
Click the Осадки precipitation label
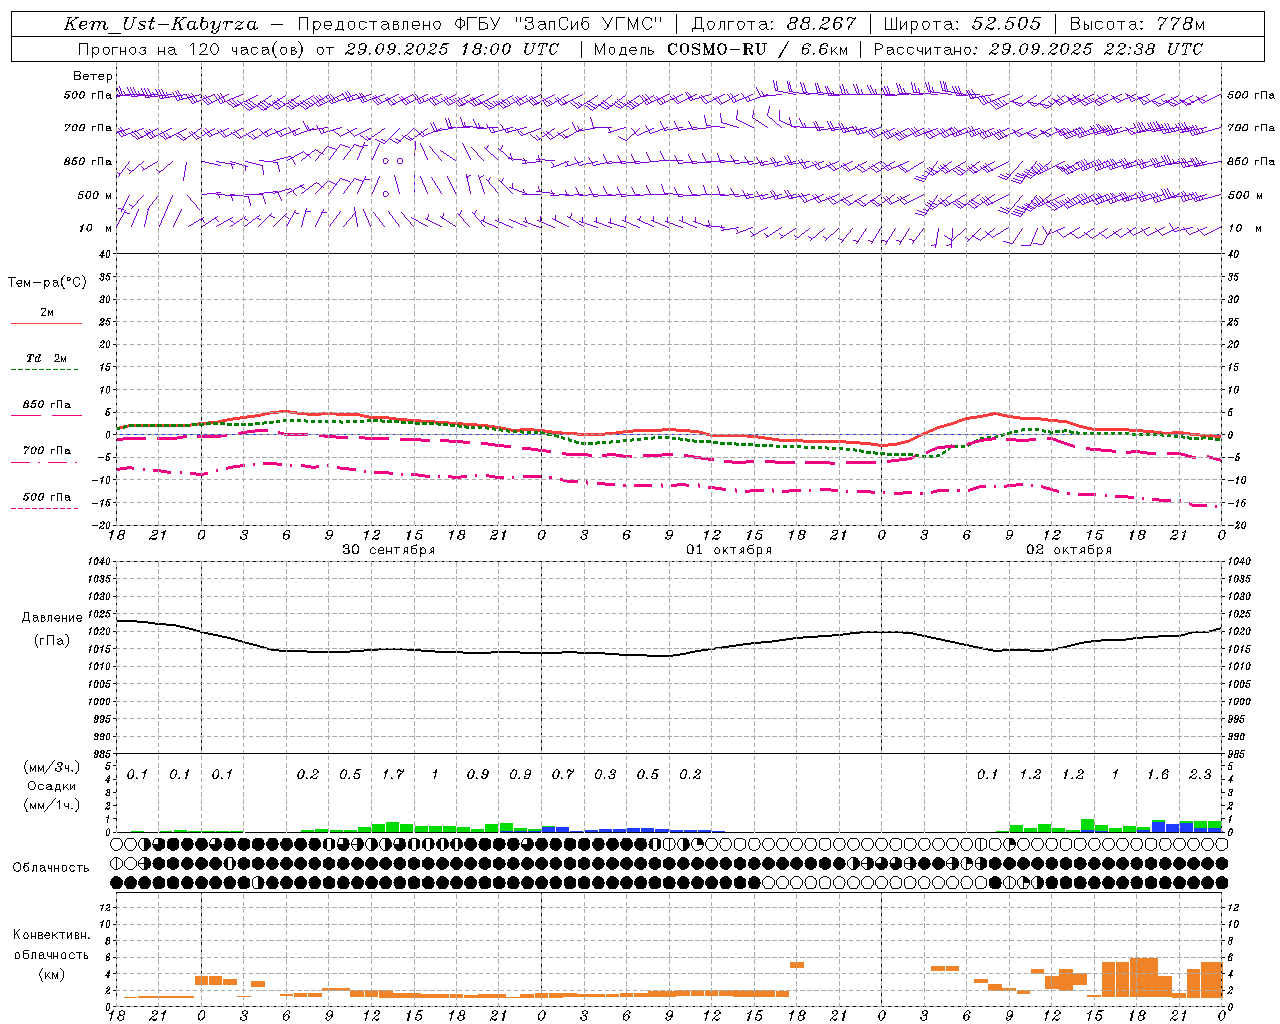click(52, 786)
